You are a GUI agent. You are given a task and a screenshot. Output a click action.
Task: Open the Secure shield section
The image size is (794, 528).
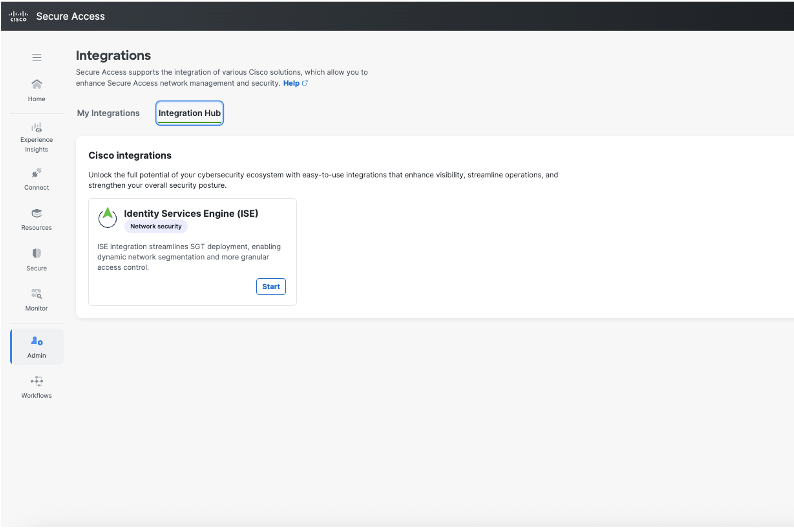(36, 260)
